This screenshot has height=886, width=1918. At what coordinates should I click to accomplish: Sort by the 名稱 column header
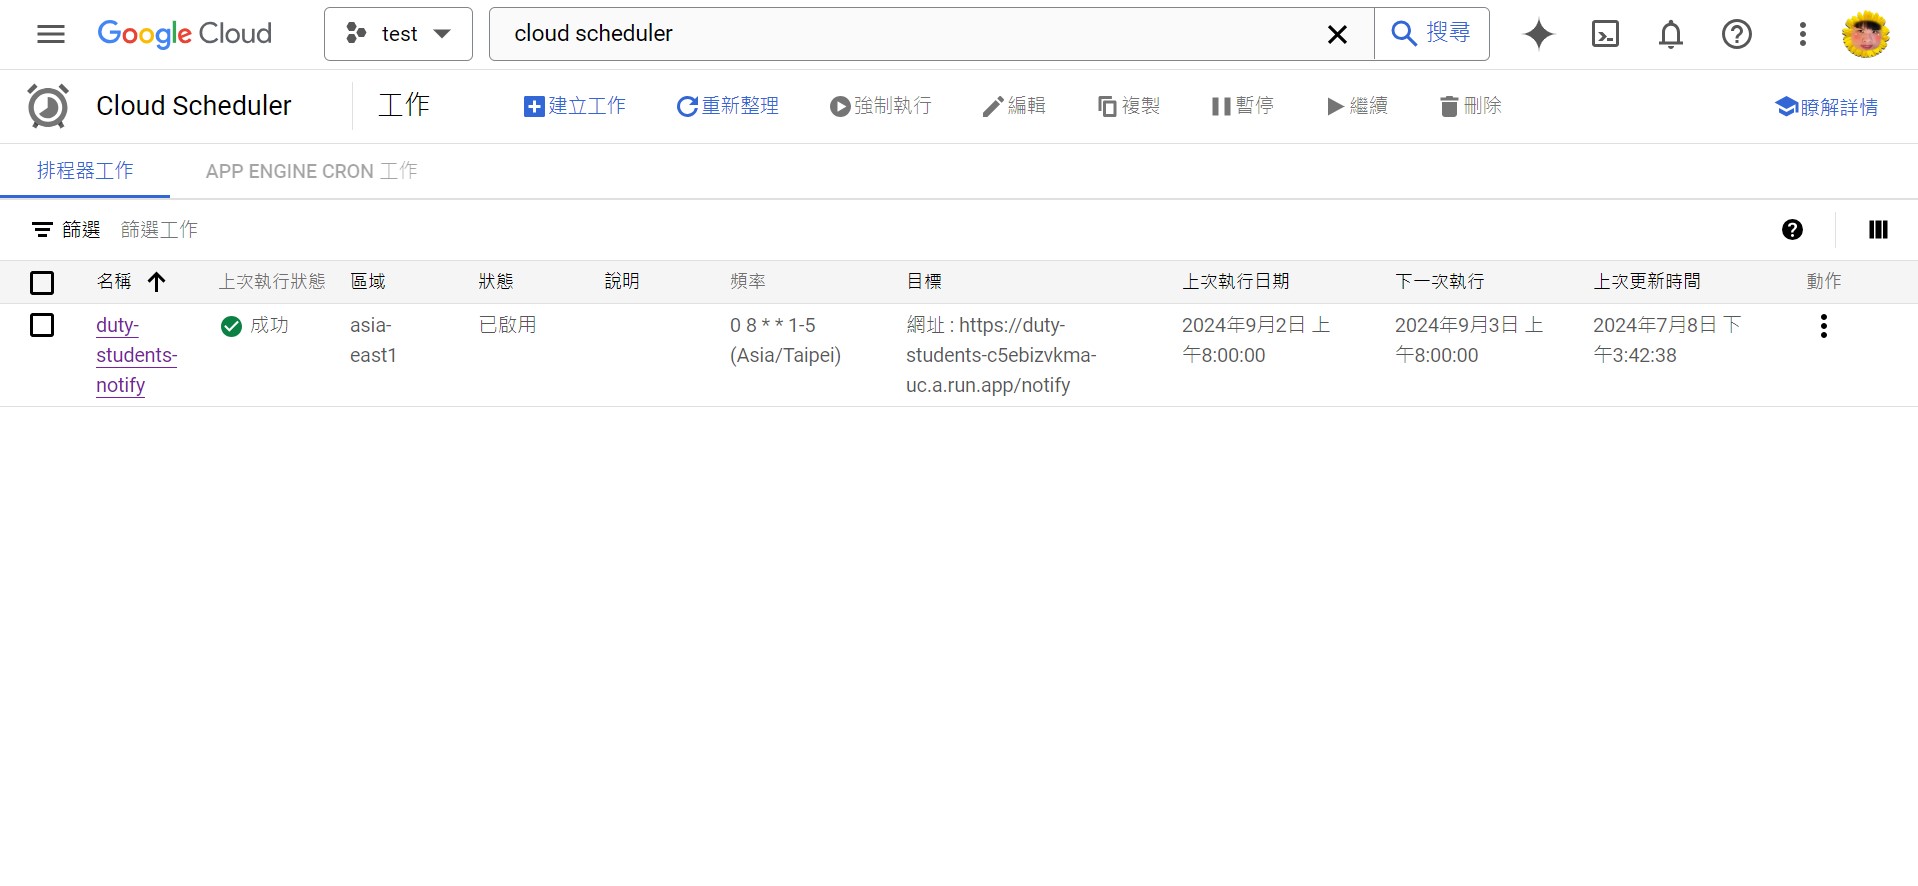click(x=114, y=282)
